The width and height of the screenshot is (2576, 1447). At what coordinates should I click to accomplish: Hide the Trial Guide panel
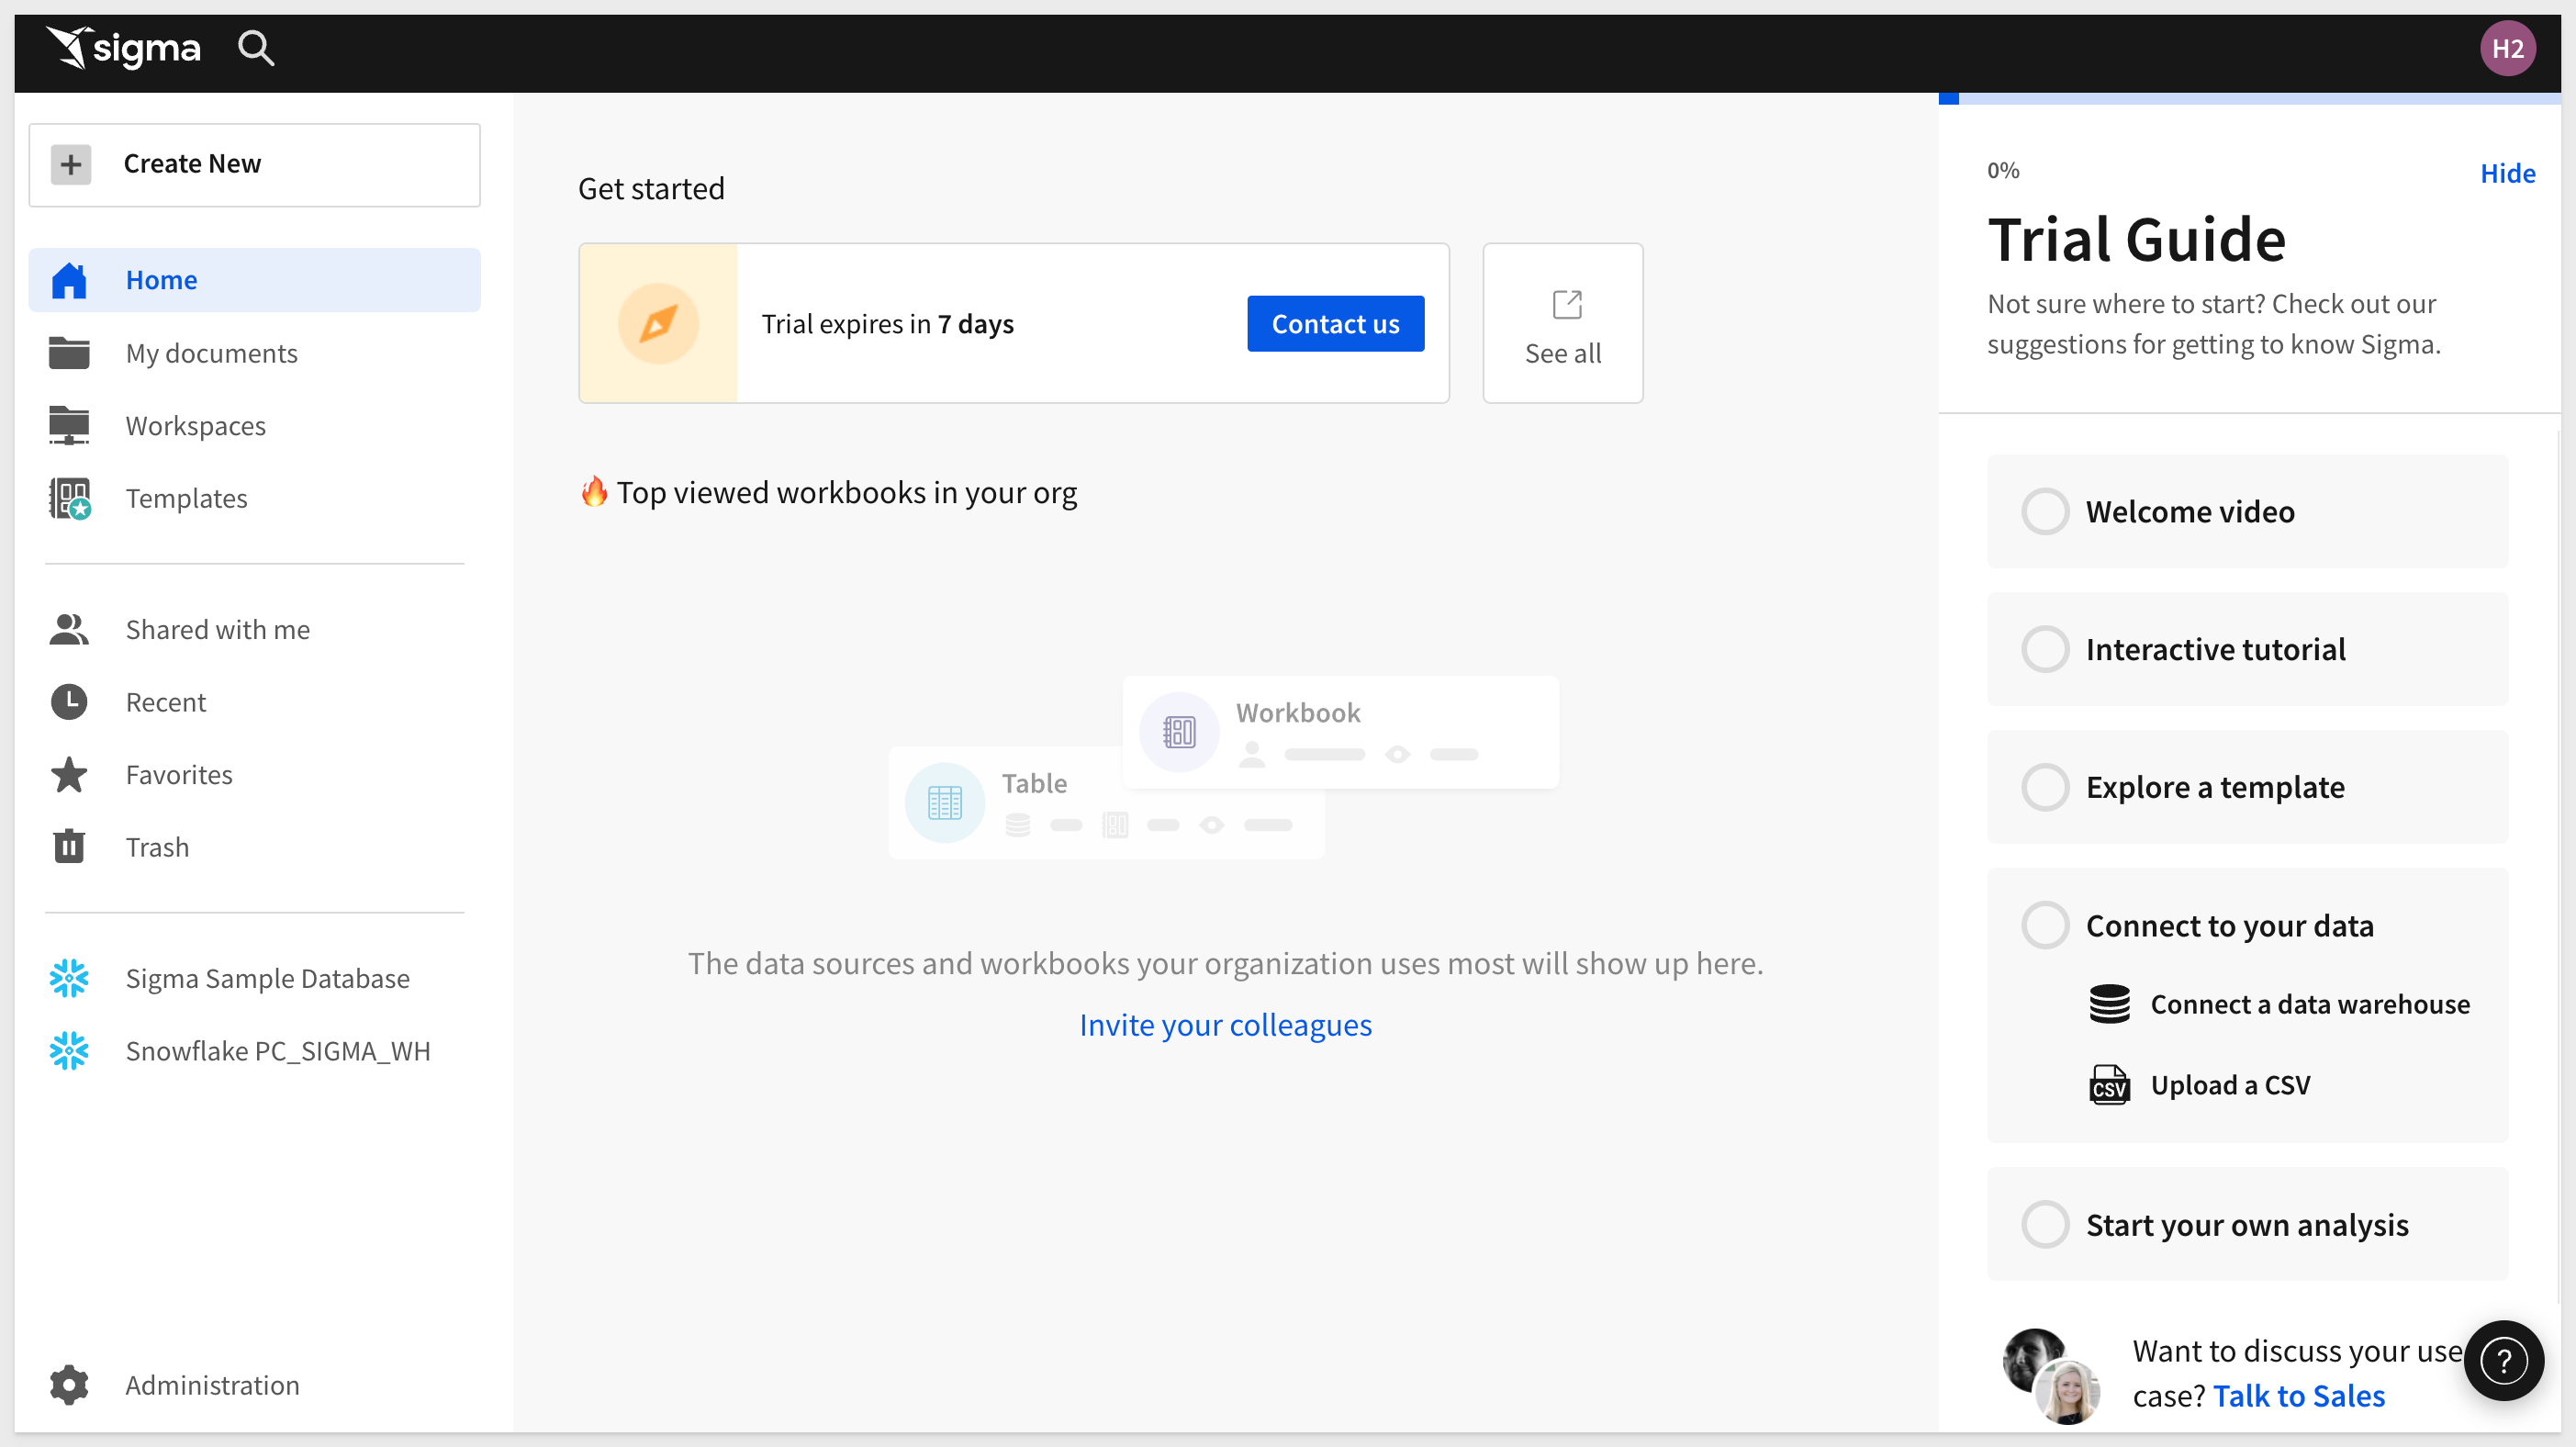pos(2507,173)
